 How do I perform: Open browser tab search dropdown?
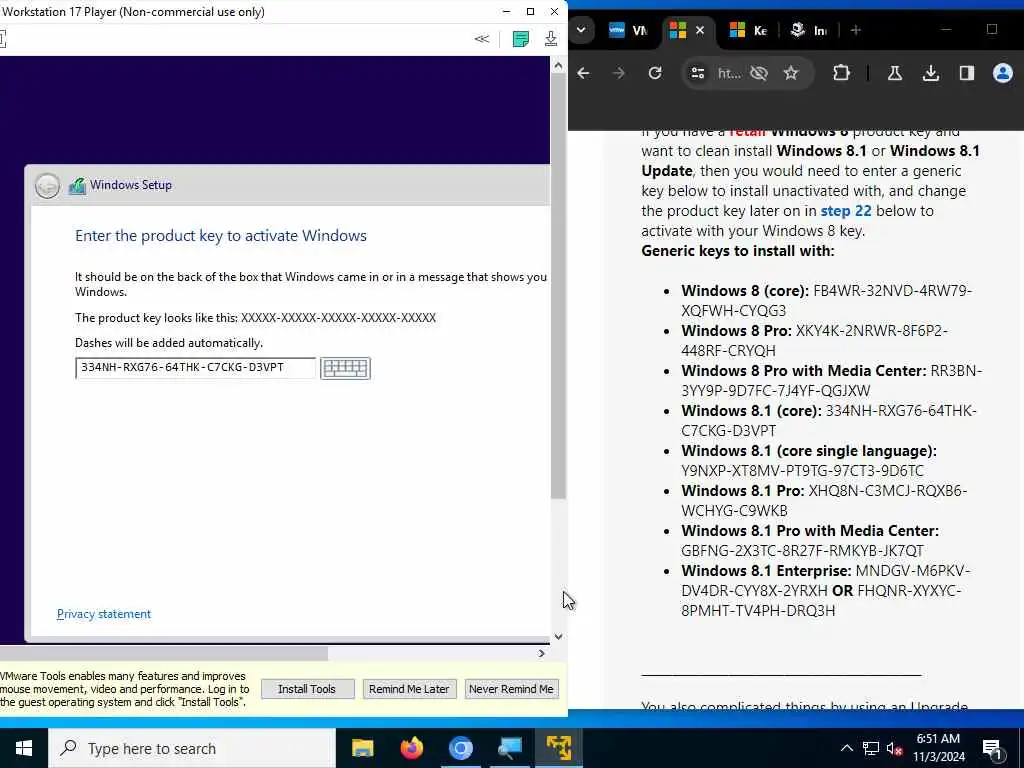pyautogui.click(x=581, y=30)
